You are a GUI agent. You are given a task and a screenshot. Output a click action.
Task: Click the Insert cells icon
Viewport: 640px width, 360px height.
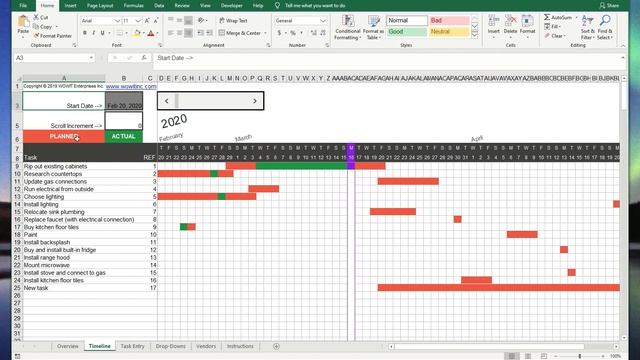click(x=493, y=21)
